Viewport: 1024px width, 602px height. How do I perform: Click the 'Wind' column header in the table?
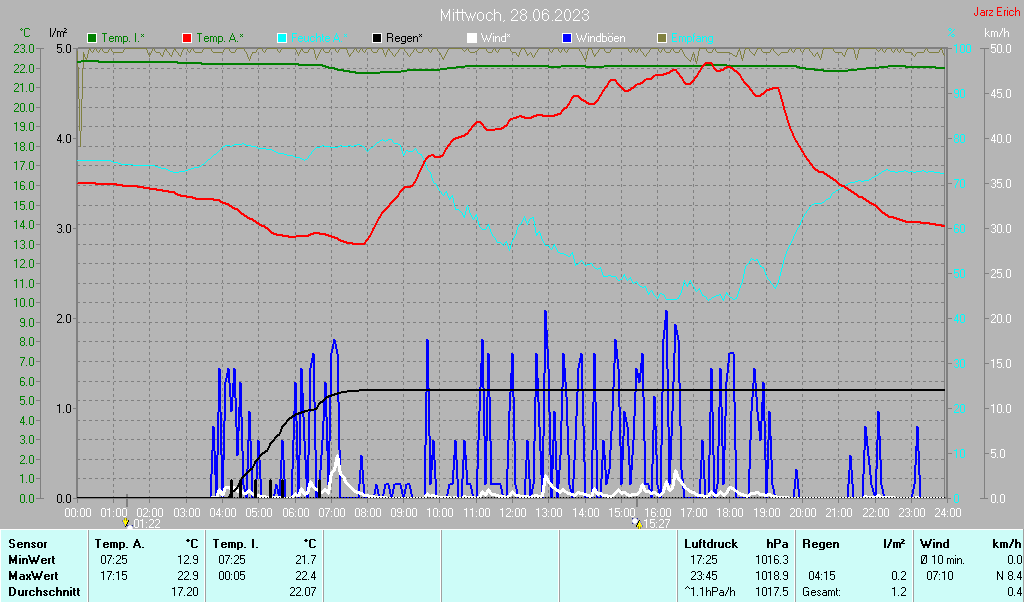coord(934,544)
